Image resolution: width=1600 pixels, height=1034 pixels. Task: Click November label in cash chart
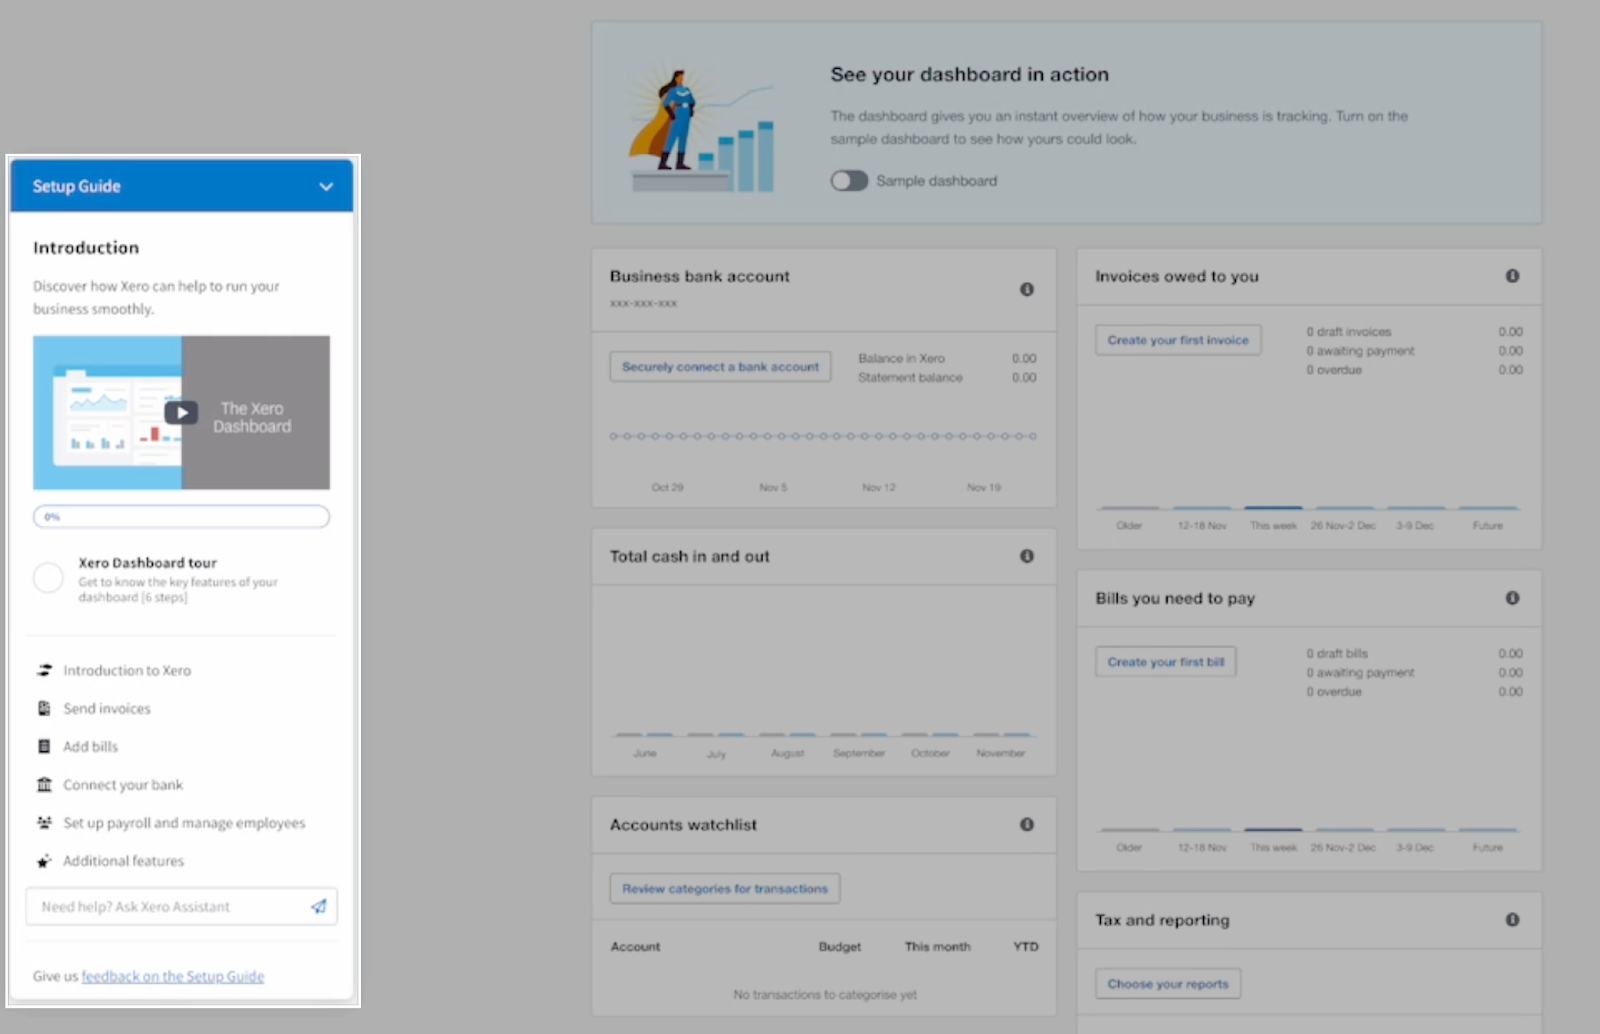tap(1001, 754)
